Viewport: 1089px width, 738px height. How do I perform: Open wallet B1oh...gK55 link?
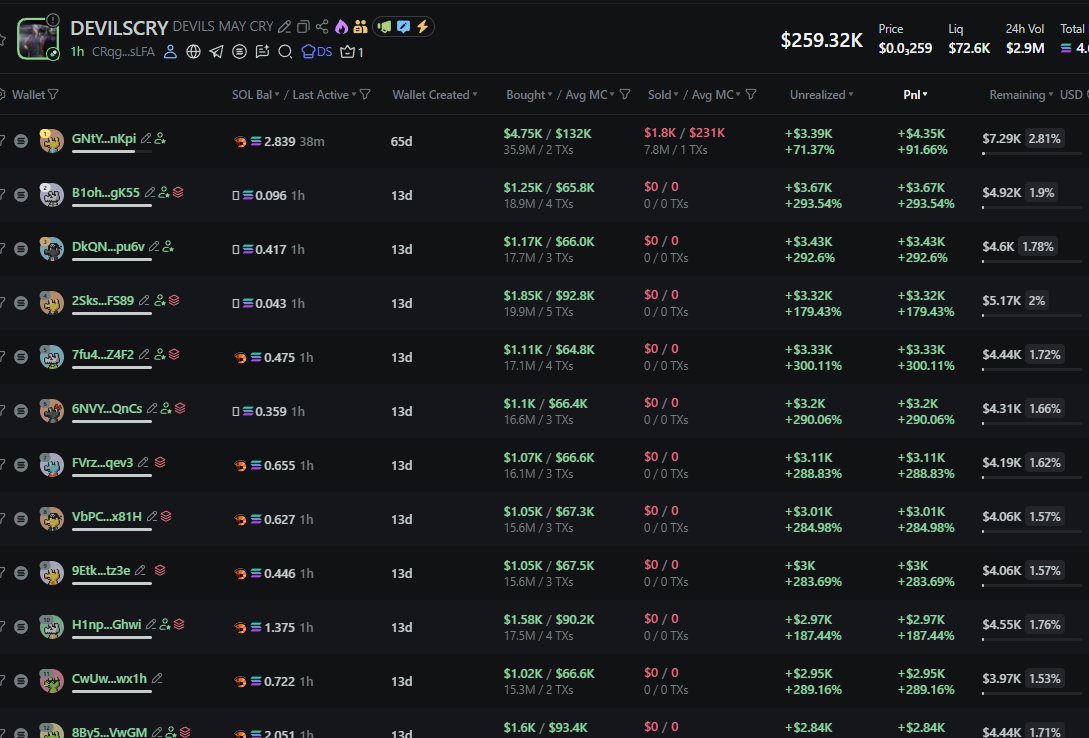point(105,194)
